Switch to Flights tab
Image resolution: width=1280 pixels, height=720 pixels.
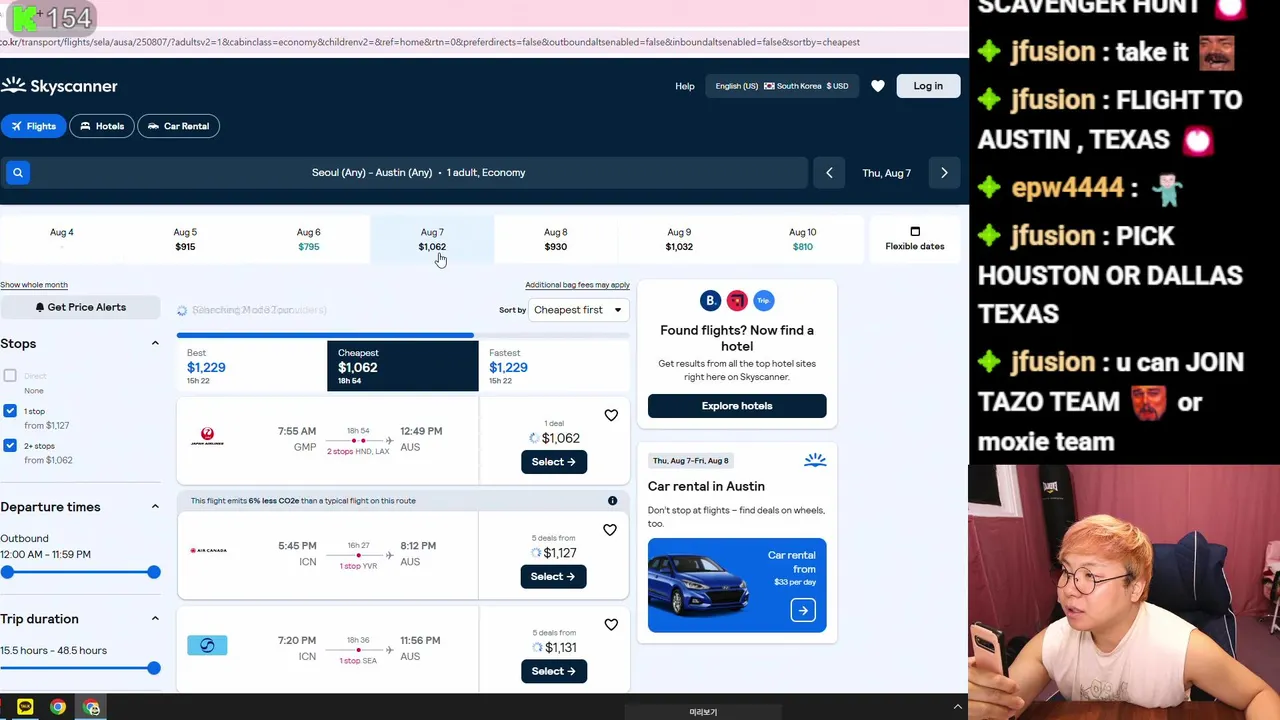point(33,126)
